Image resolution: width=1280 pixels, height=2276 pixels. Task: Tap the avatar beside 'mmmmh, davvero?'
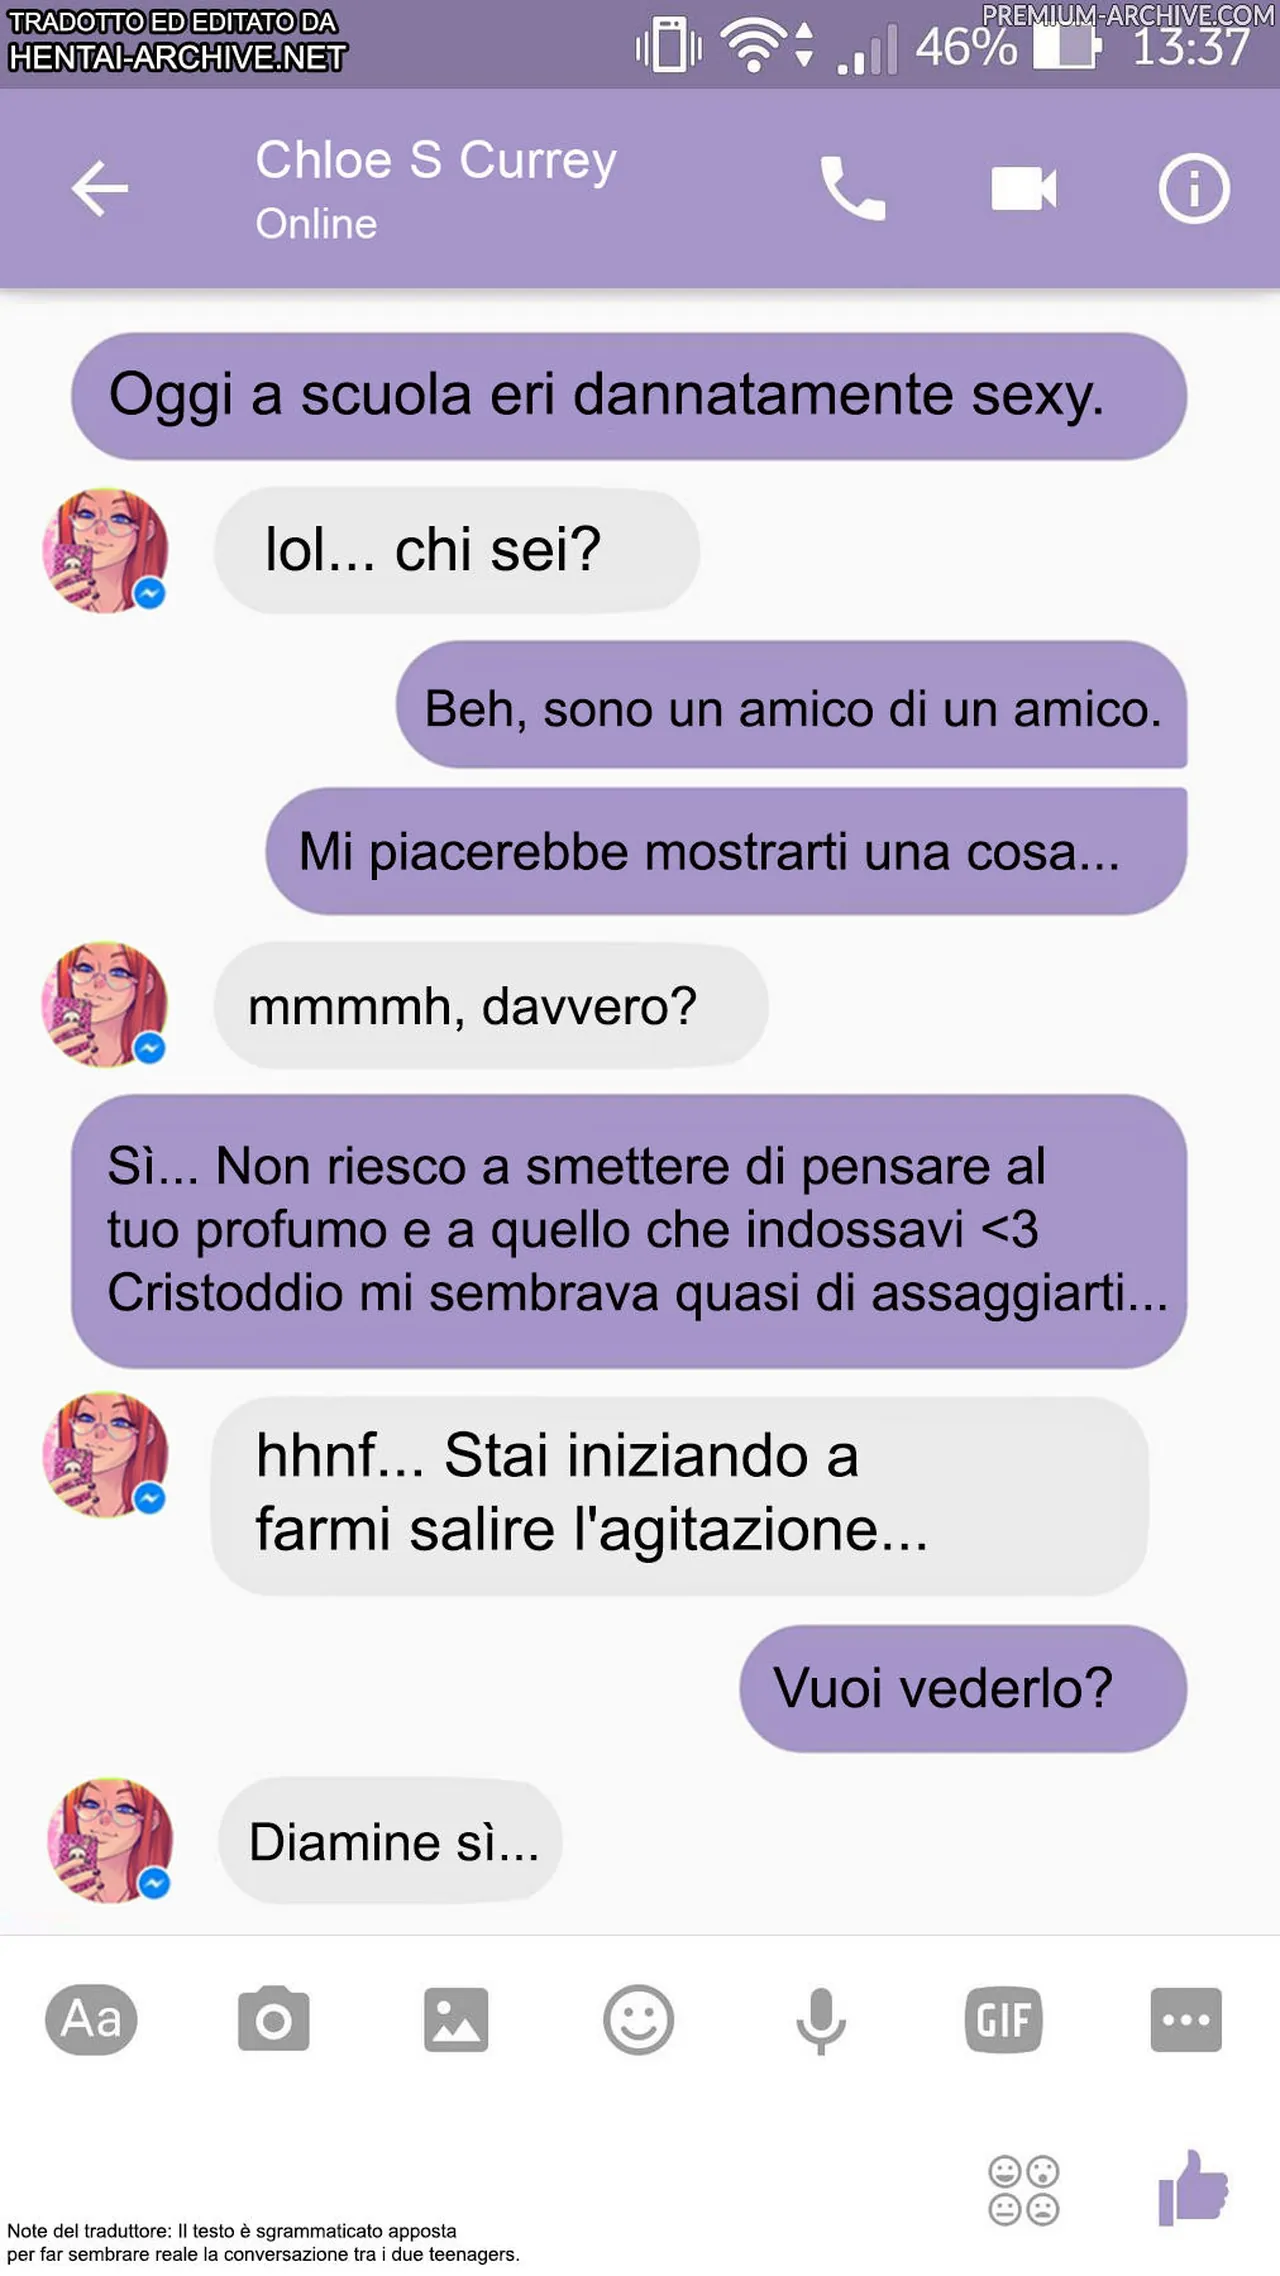point(105,1004)
